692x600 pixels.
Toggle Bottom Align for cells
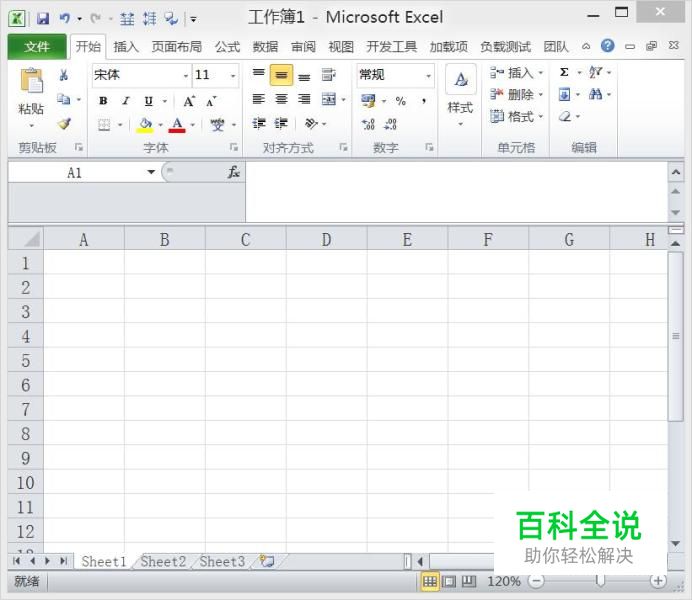(x=304, y=76)
